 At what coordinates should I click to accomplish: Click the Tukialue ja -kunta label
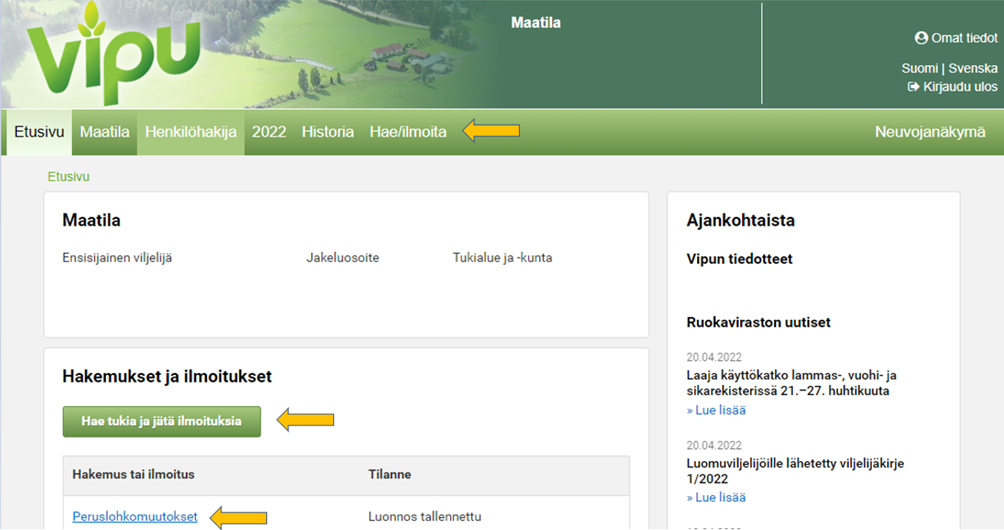pos(503,258)
